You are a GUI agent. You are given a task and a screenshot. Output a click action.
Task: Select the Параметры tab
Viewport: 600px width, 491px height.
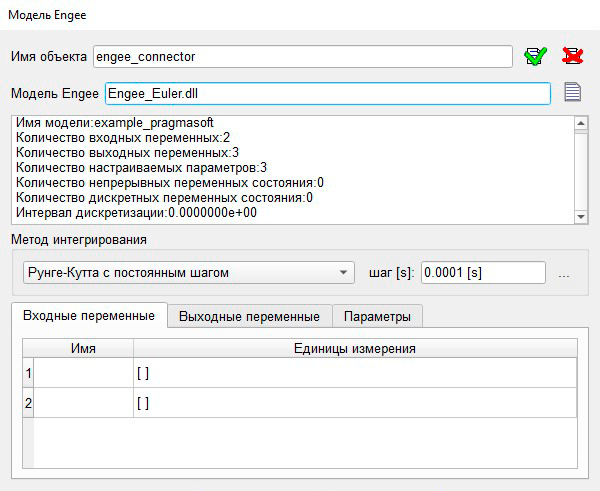click(377, 316)
